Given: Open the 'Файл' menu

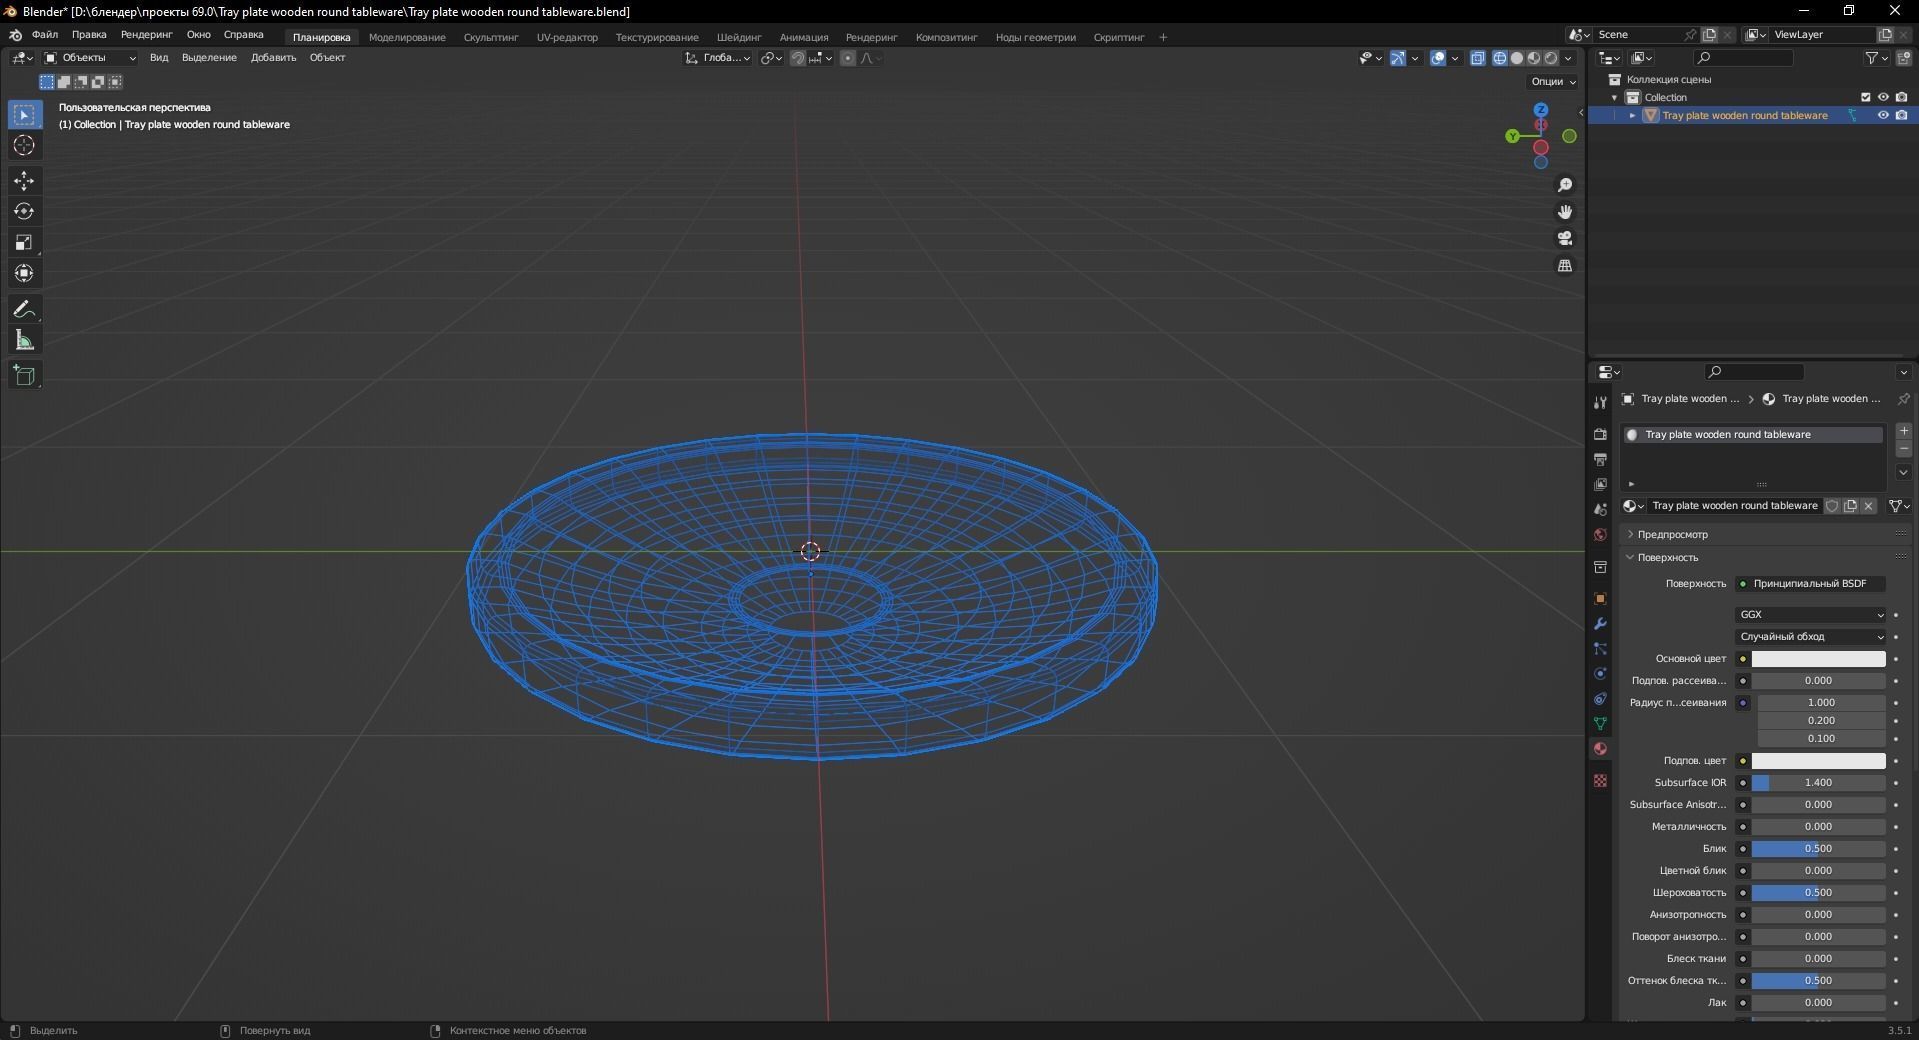Looking at the screenshot, I should tap(45, 35).
